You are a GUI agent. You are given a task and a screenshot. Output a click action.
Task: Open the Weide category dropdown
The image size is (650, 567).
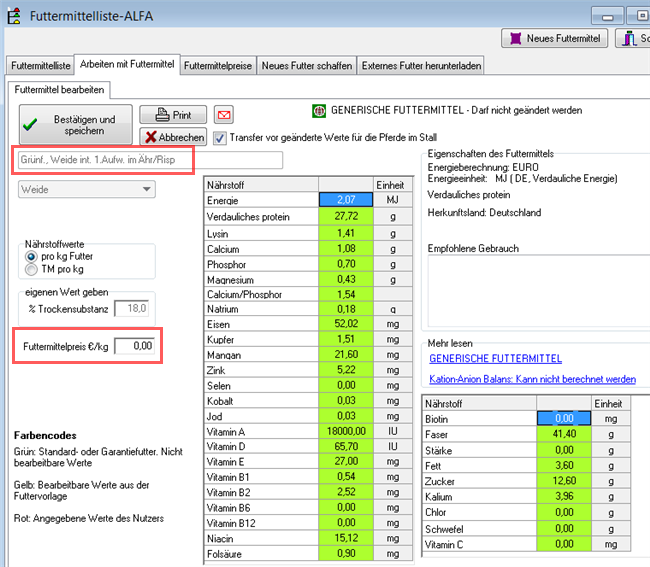[87, 189]
